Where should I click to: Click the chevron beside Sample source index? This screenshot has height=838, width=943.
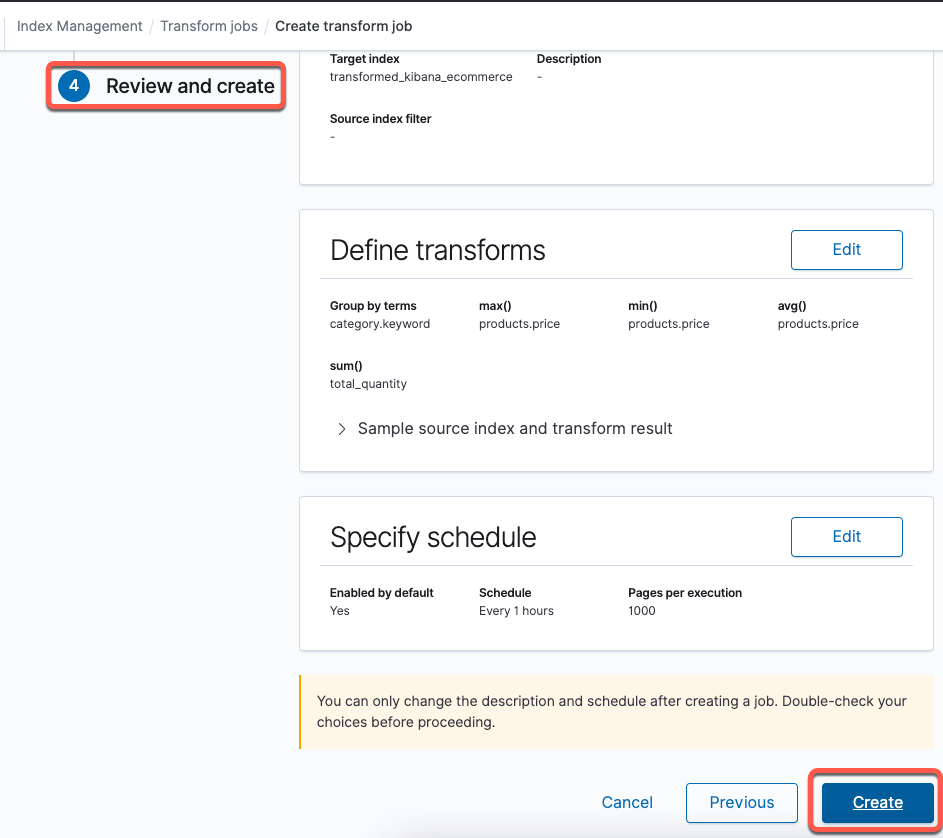342,429
